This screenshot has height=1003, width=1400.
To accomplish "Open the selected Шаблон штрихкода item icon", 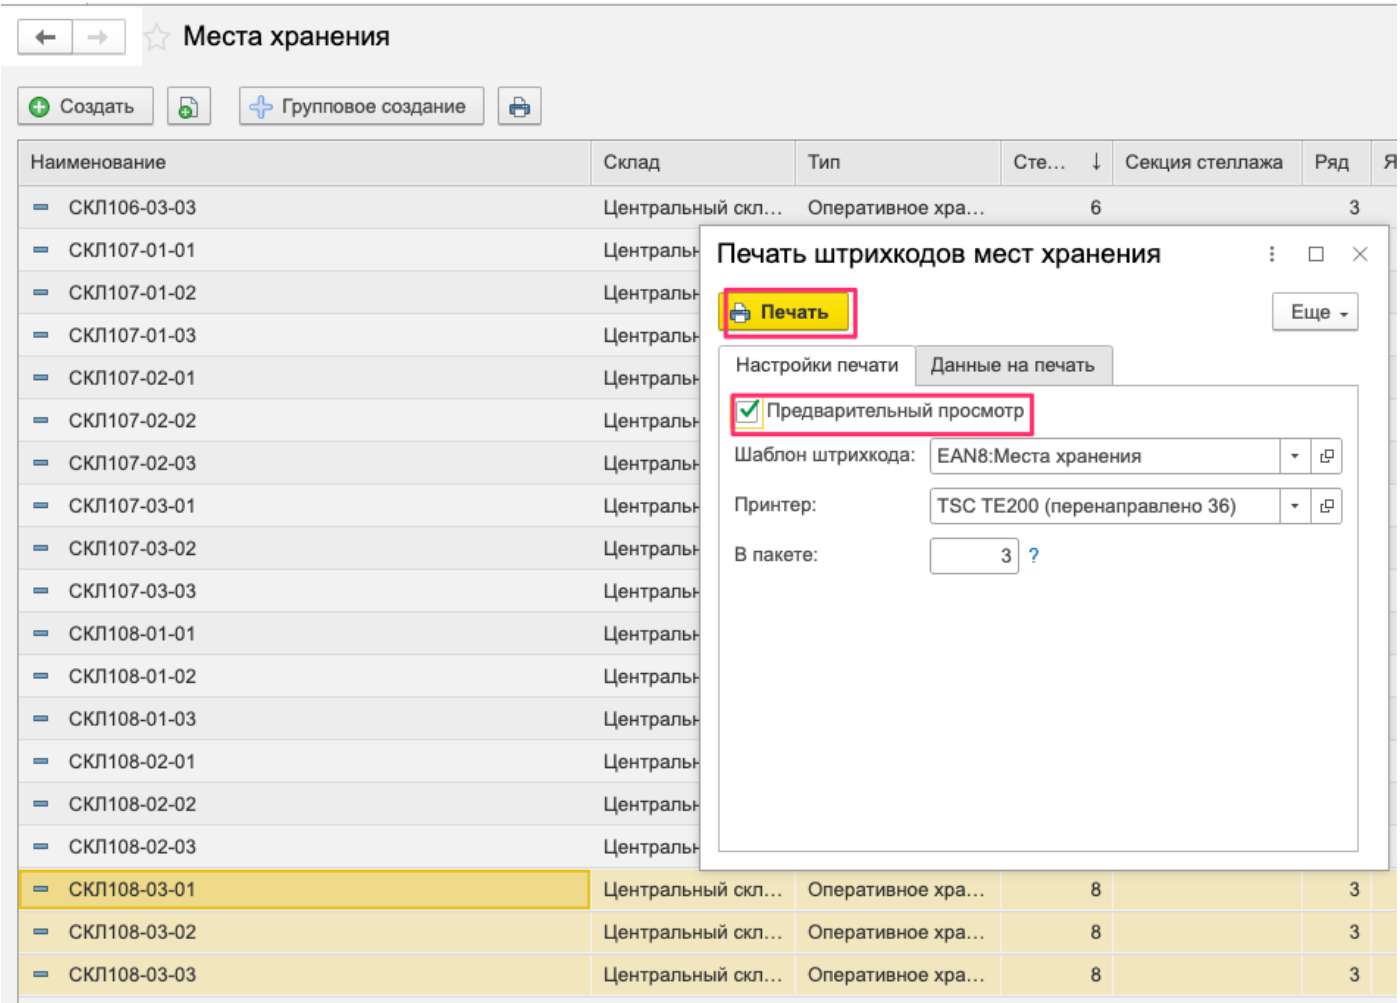I will coord(1326,456).
